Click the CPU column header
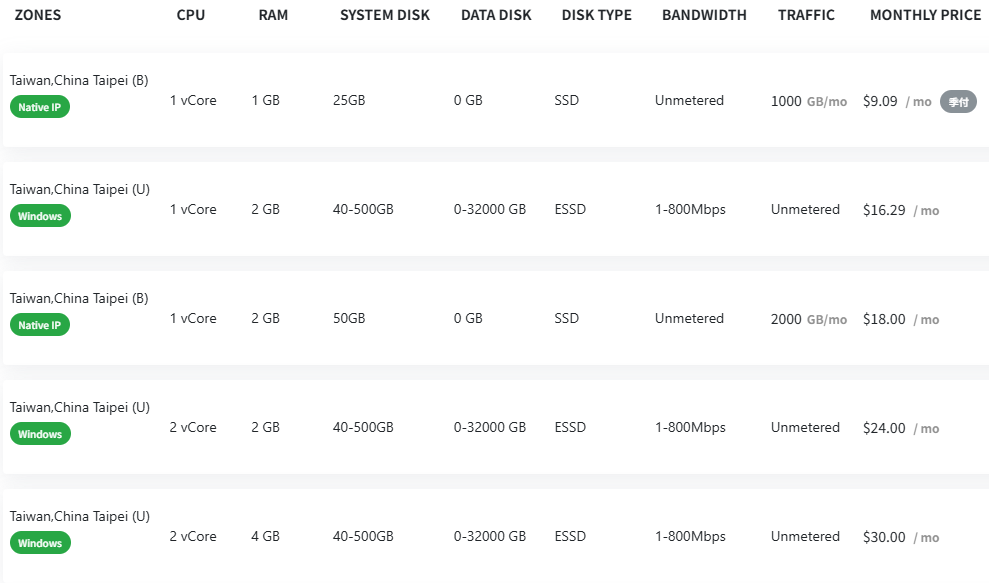 pyautogui.click(x=190, y=15)
